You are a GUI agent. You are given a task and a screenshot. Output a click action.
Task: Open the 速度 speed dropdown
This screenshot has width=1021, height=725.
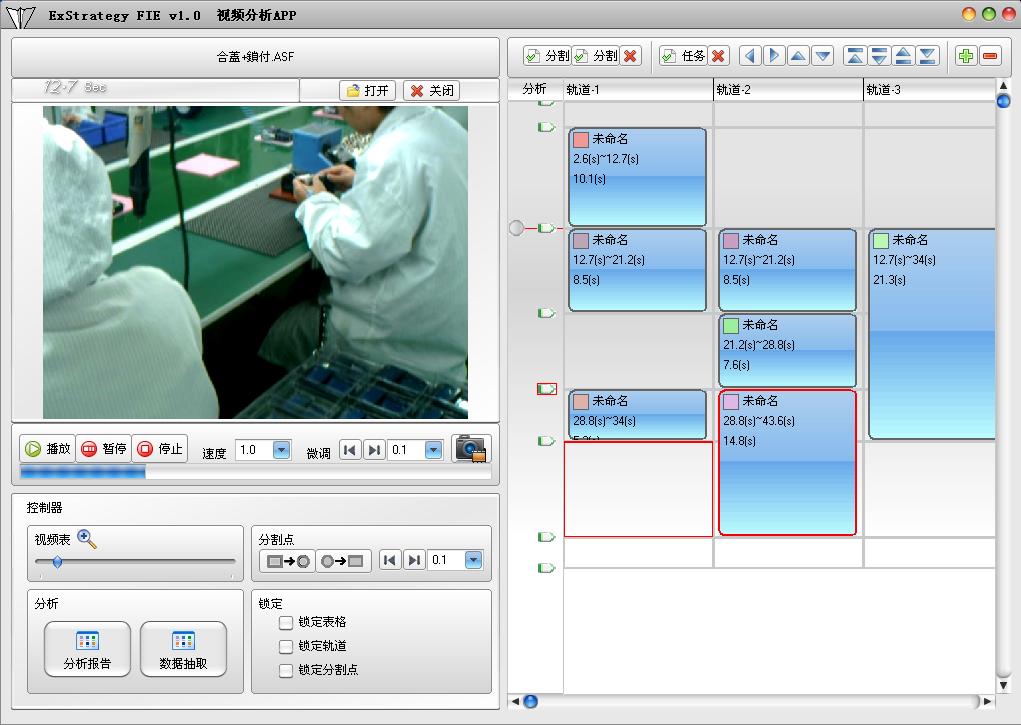(281, 450)
